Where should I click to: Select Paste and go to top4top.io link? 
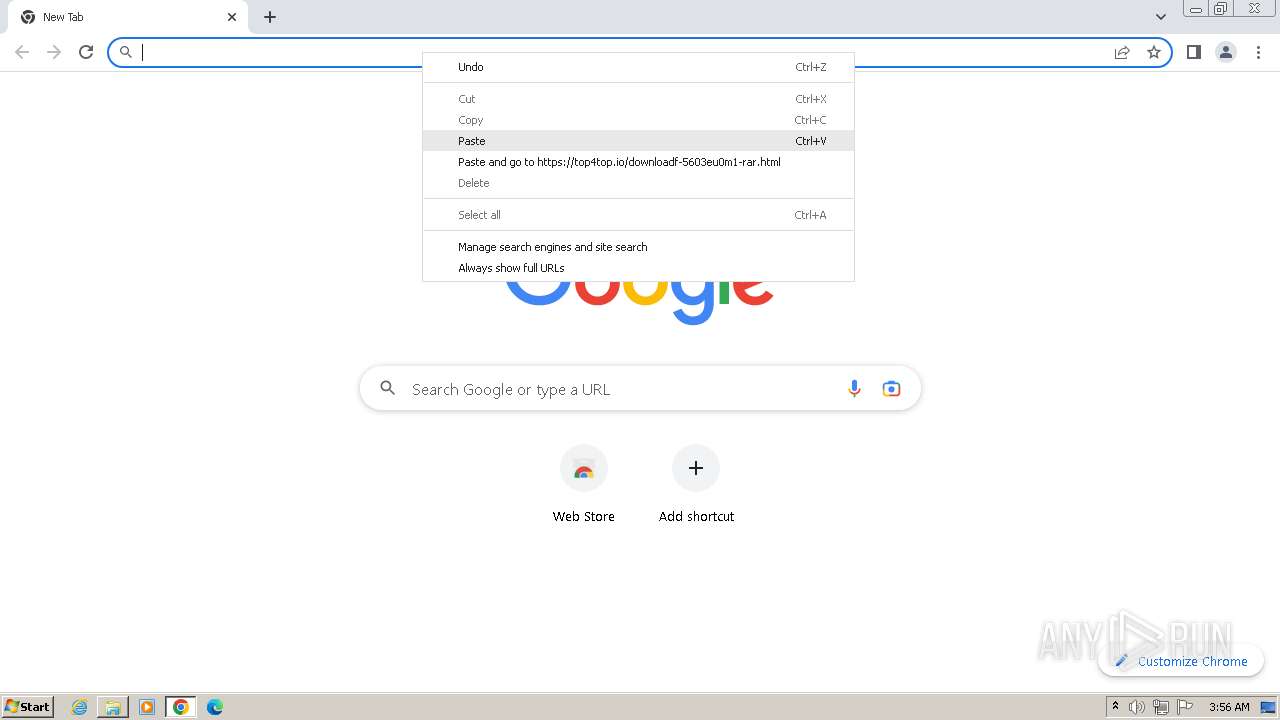638,162
